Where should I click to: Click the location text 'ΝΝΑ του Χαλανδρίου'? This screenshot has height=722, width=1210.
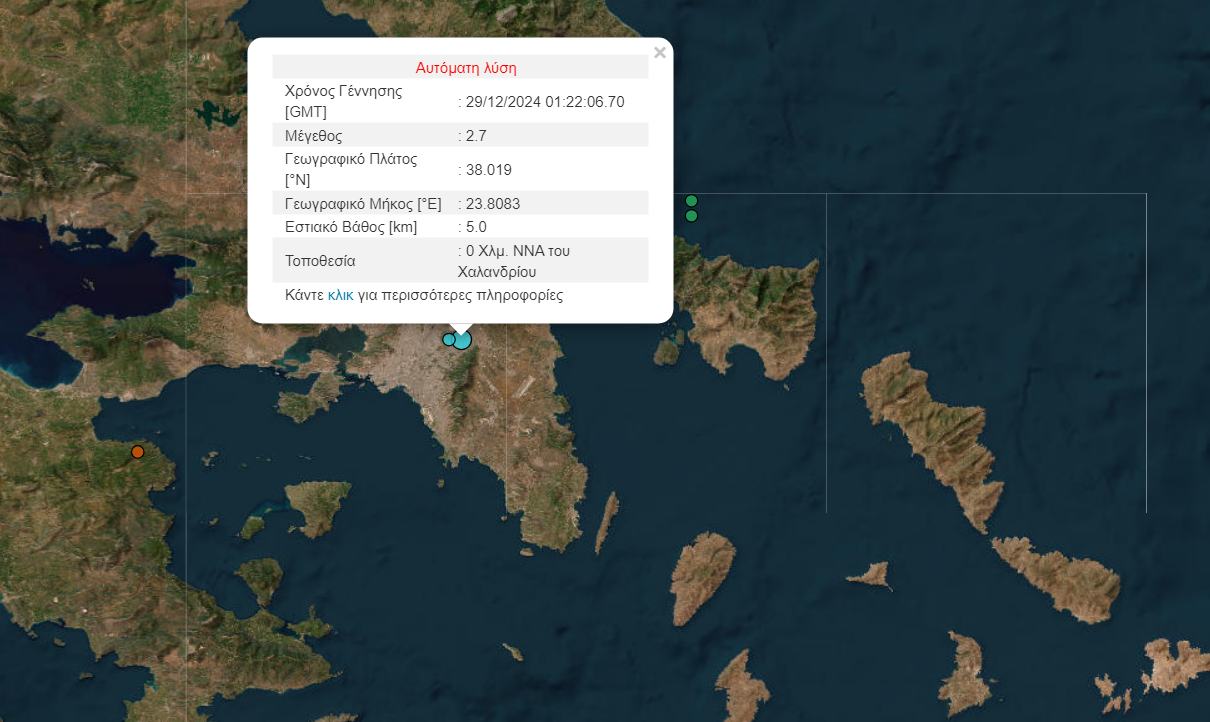pos(514,261)
